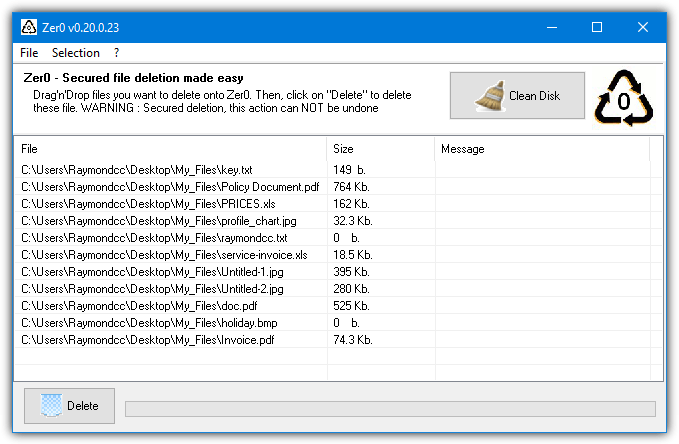The image size is (679, 444).
Task: Click the File column header
Action: pos(170,149)
